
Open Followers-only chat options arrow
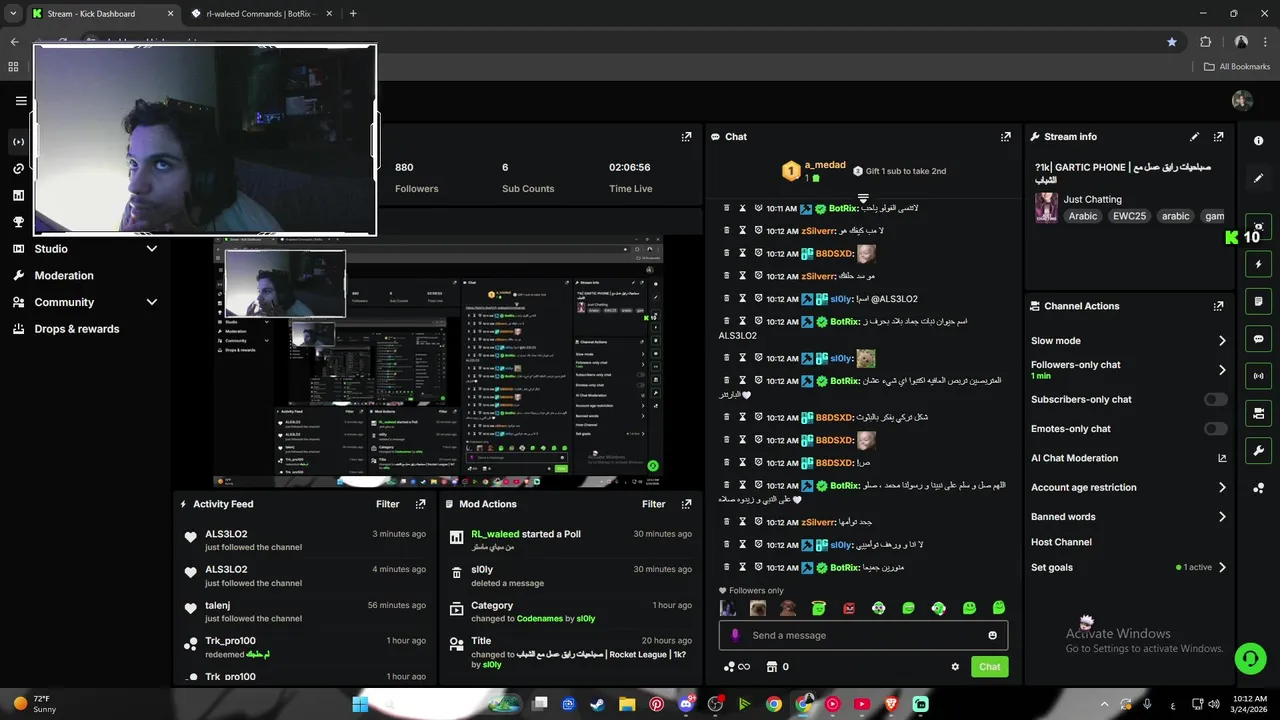pos(1222,370)
